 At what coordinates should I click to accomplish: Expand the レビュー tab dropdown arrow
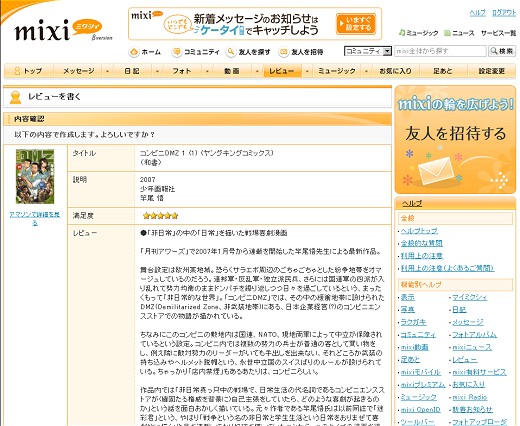click(307, 71)
